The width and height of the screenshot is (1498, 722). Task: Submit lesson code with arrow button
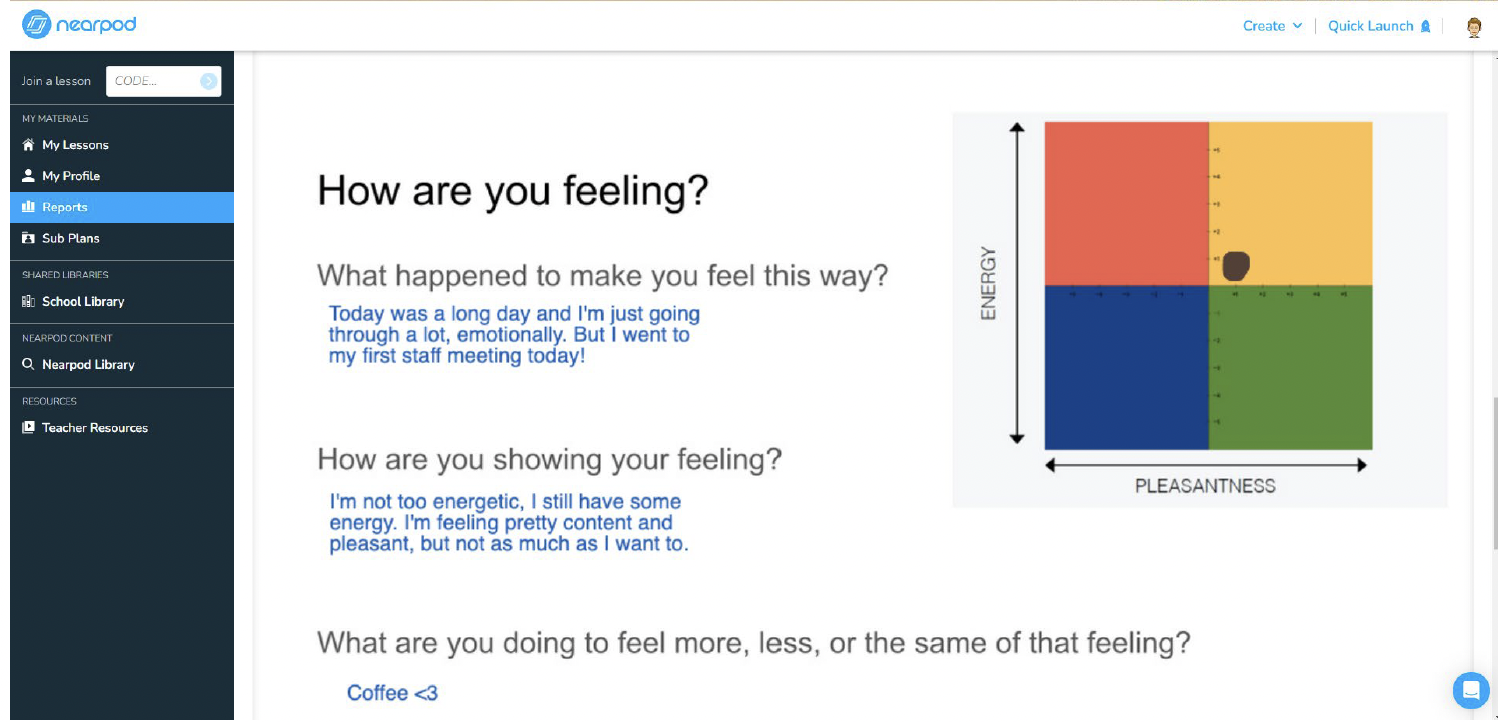[x=208, y=81]
